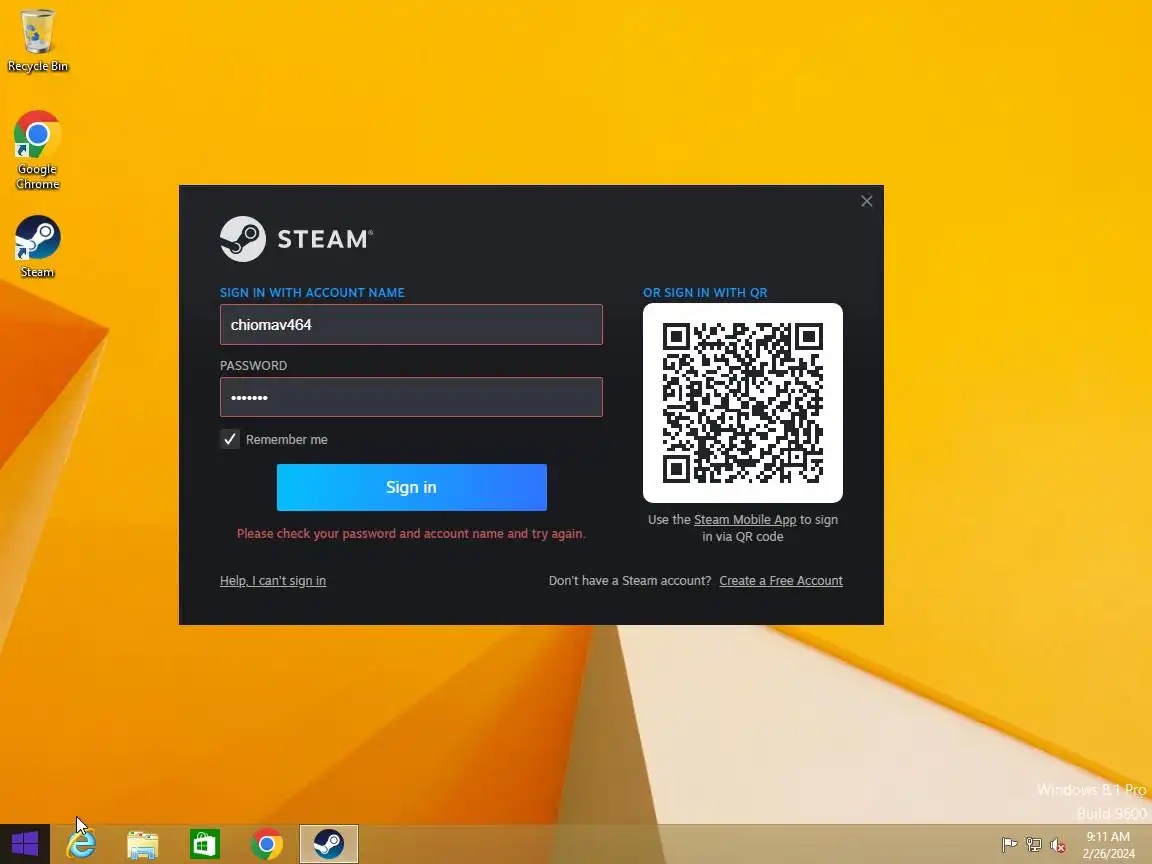
Task: Click the Steam logo in login window
Action: coord(296,239)
